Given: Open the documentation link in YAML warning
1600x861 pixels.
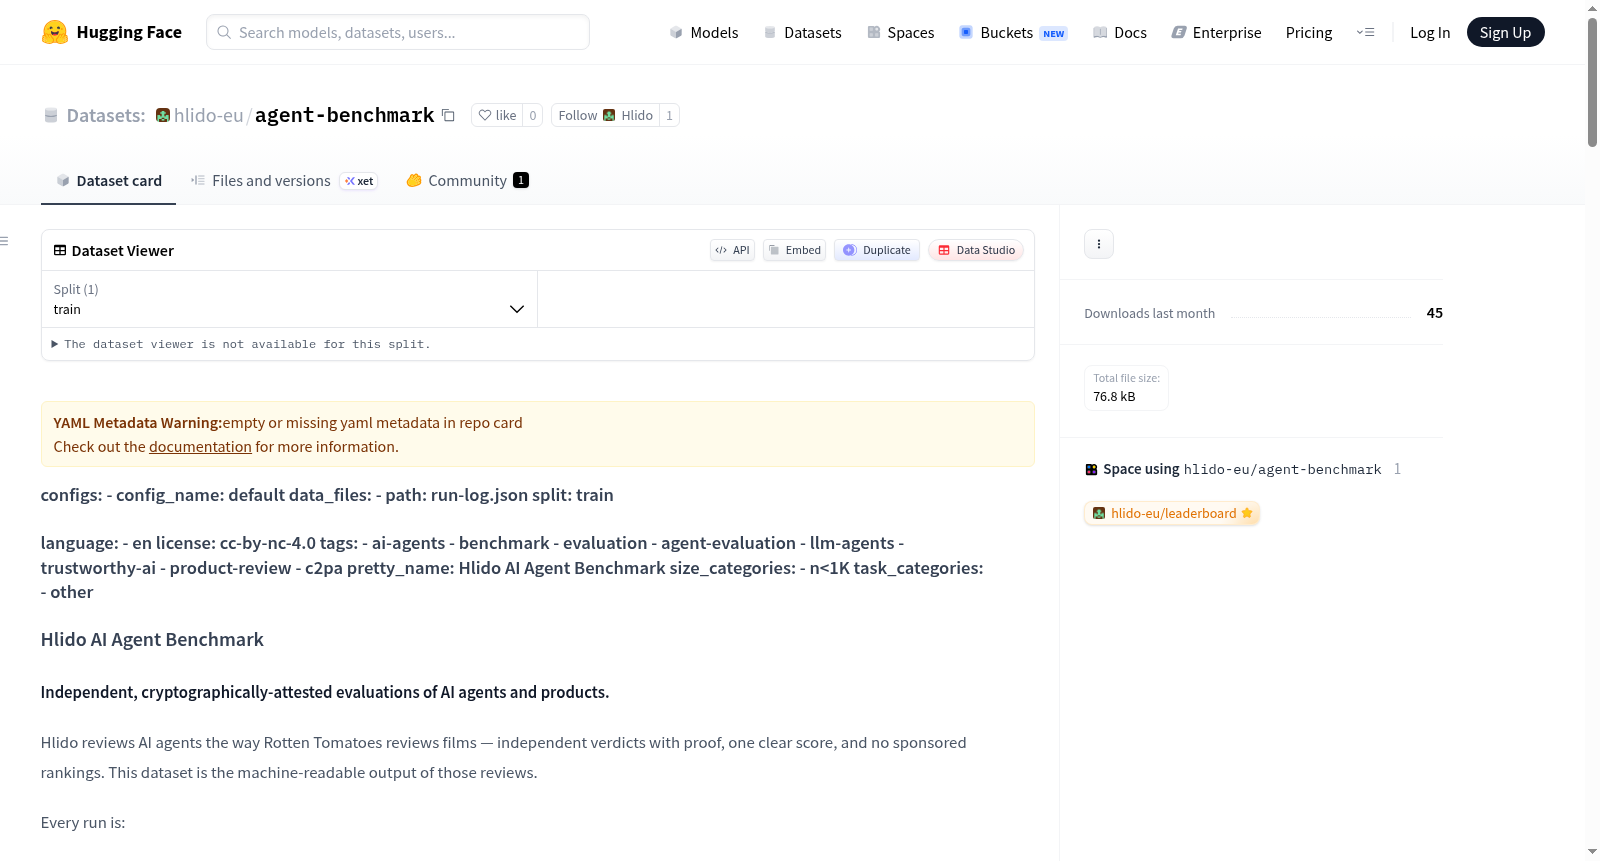Looking at the screenshot, I should 200,447.
